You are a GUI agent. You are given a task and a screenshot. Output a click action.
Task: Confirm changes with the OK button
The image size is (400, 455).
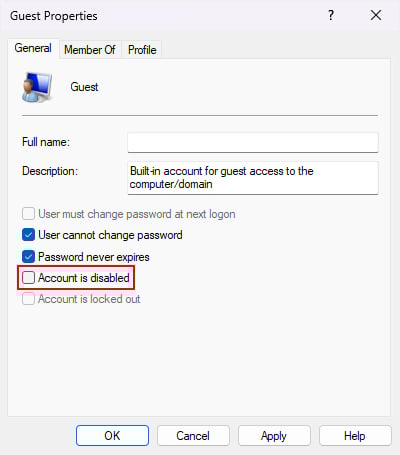pyautogui.click(x=112, y=435)
